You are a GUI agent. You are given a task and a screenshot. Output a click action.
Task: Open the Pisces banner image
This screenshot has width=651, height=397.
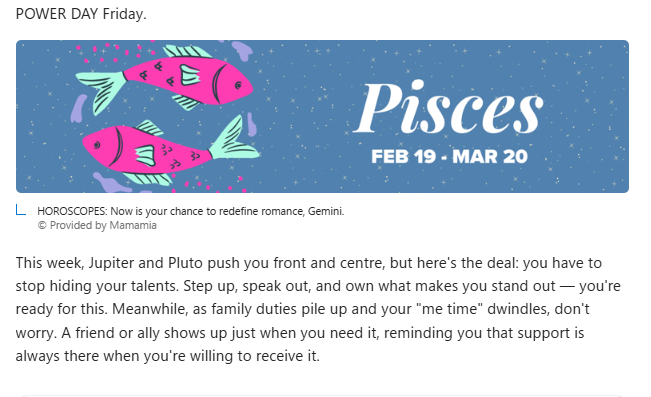click(x=322, y=116)
